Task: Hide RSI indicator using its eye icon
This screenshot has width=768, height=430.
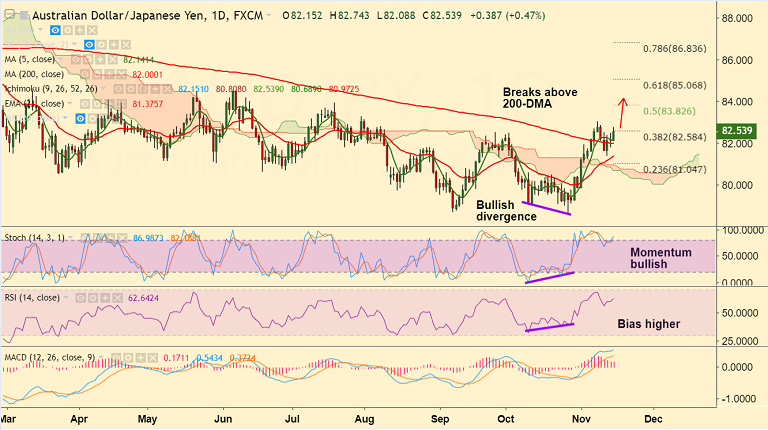Action: pyautogui.click(x=80, y=298)
